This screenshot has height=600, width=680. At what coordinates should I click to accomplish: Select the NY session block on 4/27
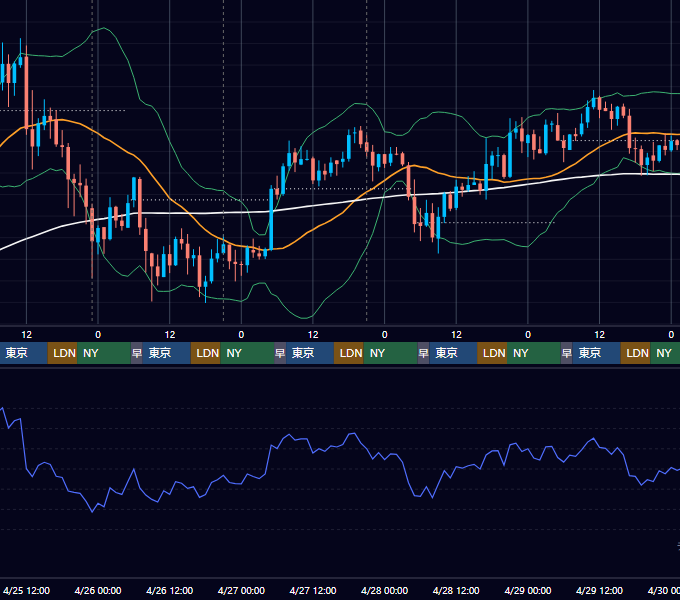click(x=390, y=353)
